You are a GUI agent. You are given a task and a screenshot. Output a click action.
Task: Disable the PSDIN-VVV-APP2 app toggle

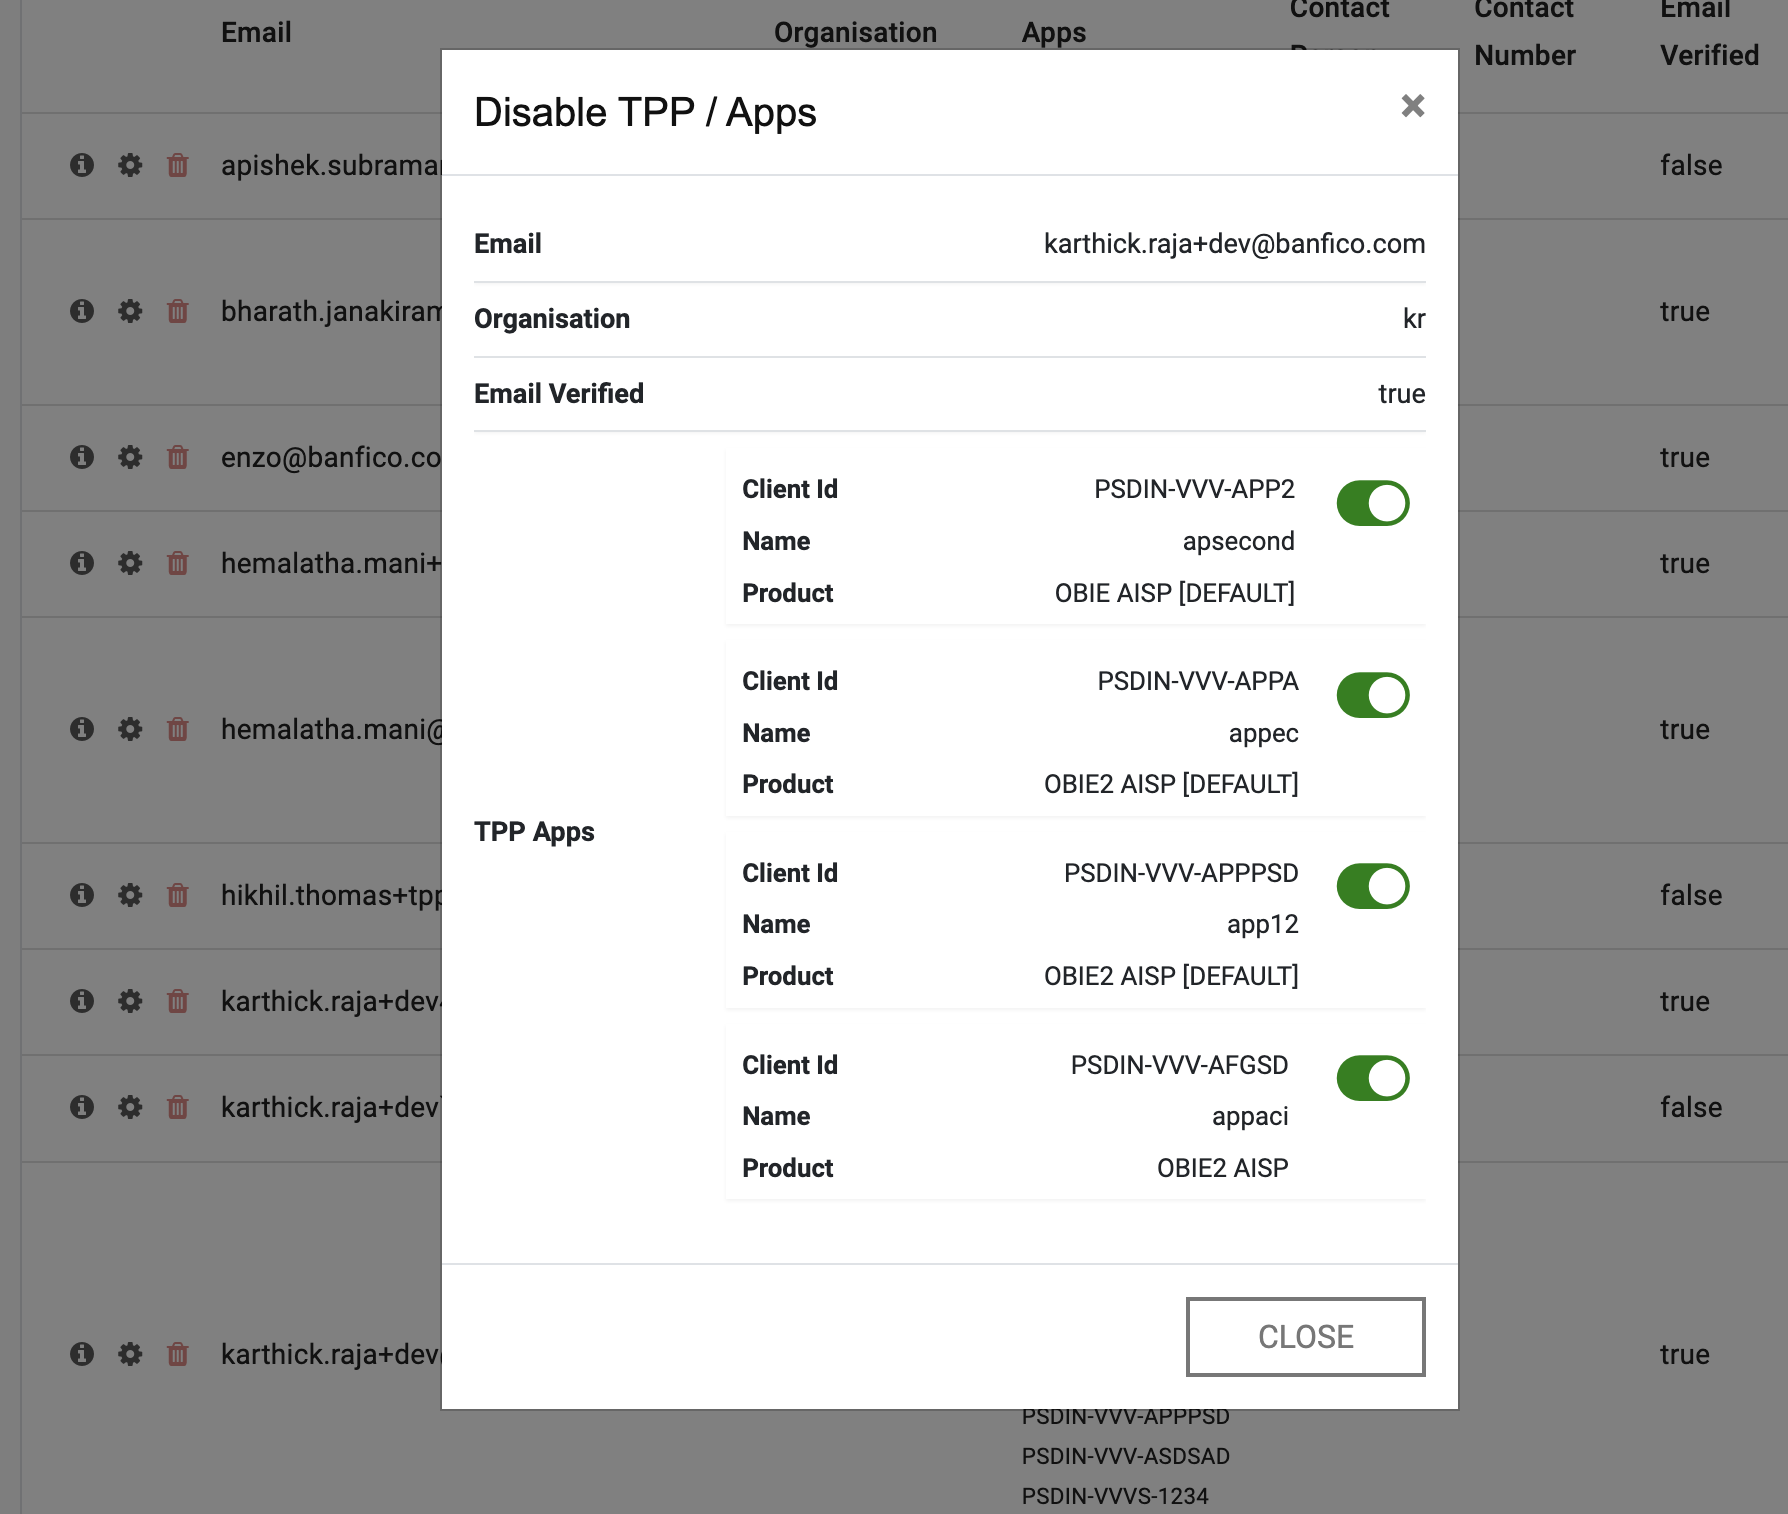[1372, 503]
